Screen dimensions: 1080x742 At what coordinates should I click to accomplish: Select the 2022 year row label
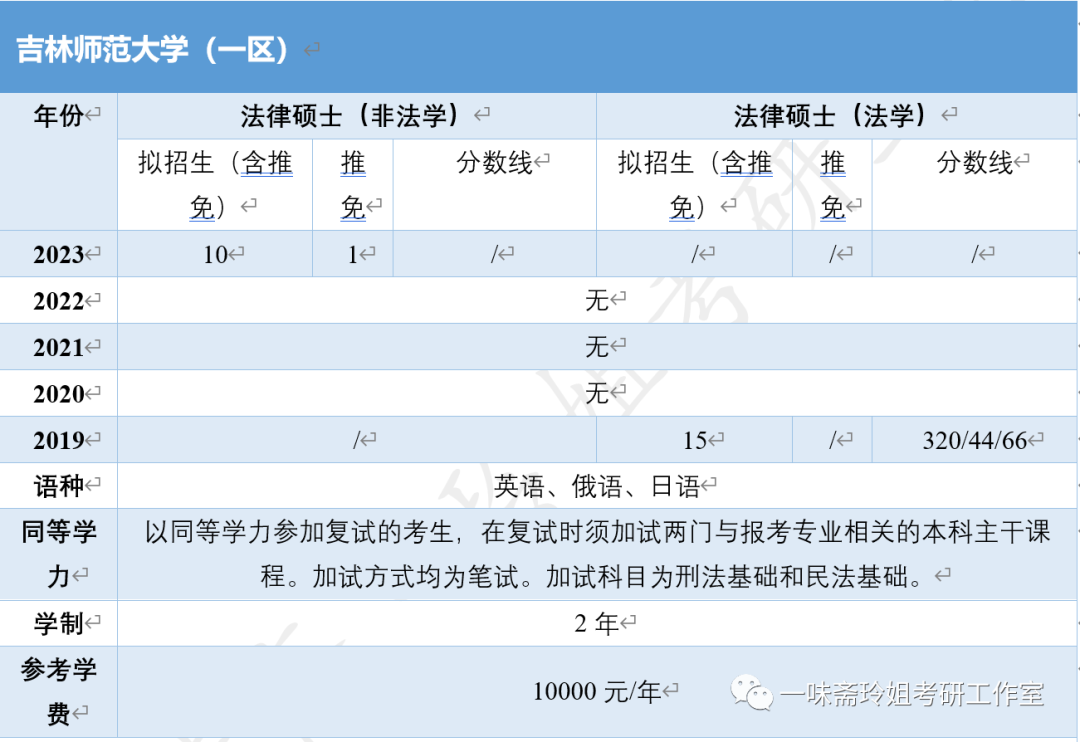click(x=59, y=301)
